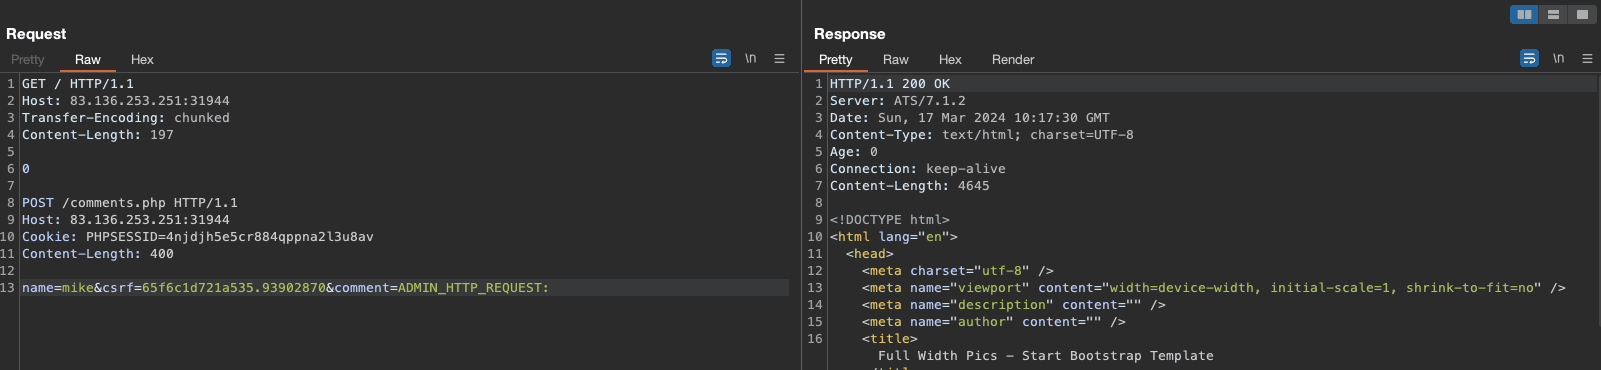Click the '<html lang="en">' line
Screen dimensions: 1601x370
tap(894, 237)
